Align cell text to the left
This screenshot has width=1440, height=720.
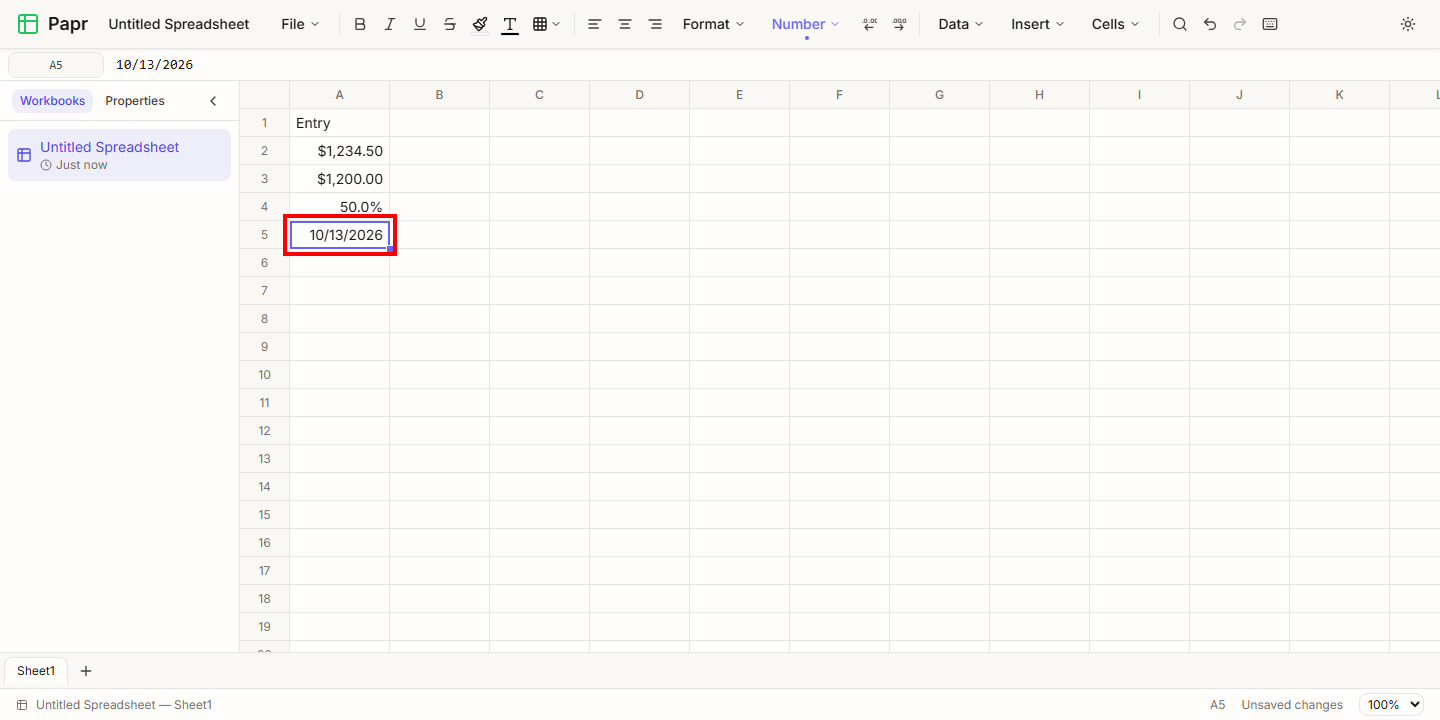coord(595,24)
